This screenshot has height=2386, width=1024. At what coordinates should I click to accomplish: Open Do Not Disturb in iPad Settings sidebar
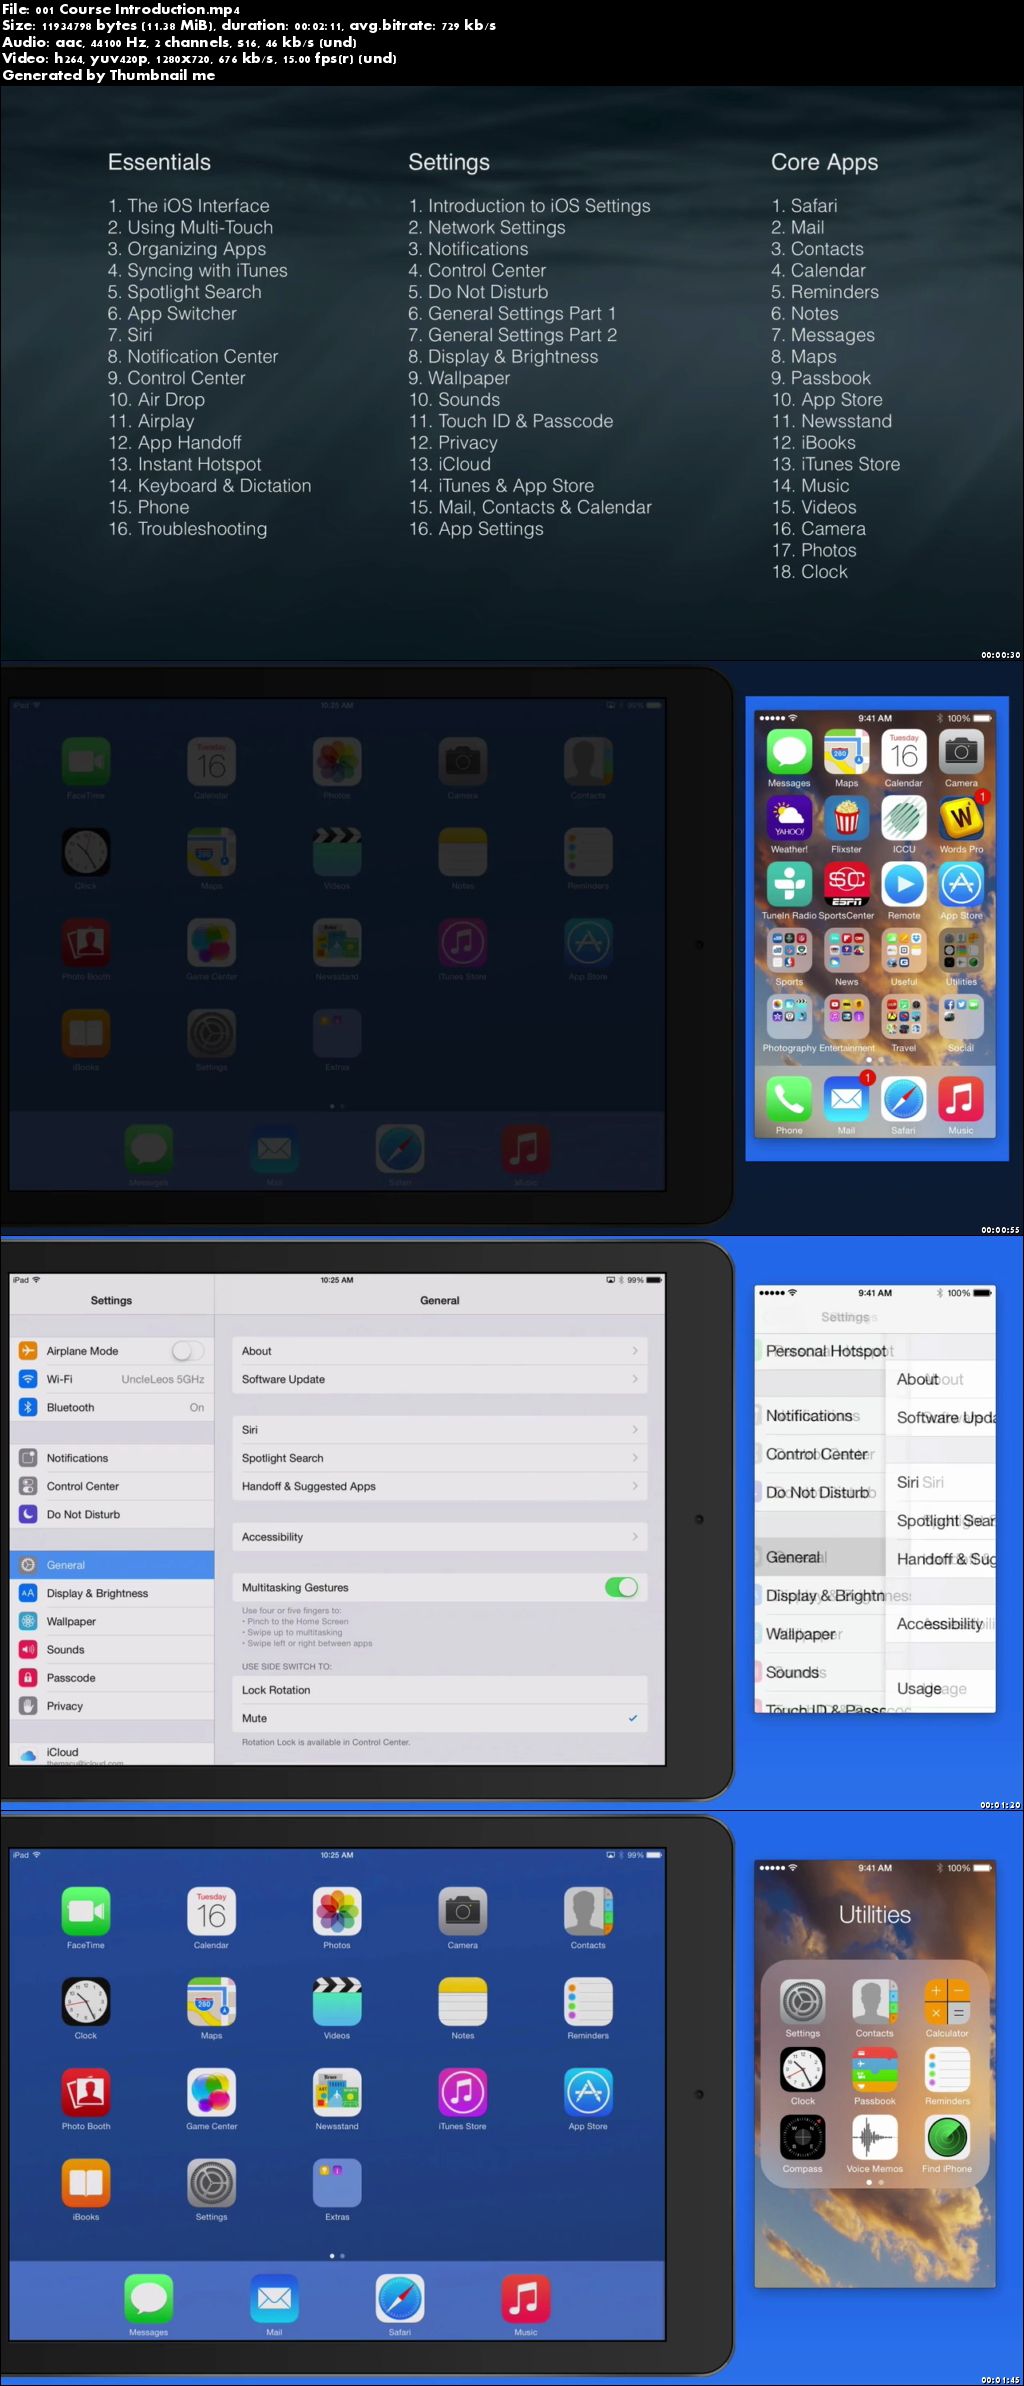tap(112, 1514)
